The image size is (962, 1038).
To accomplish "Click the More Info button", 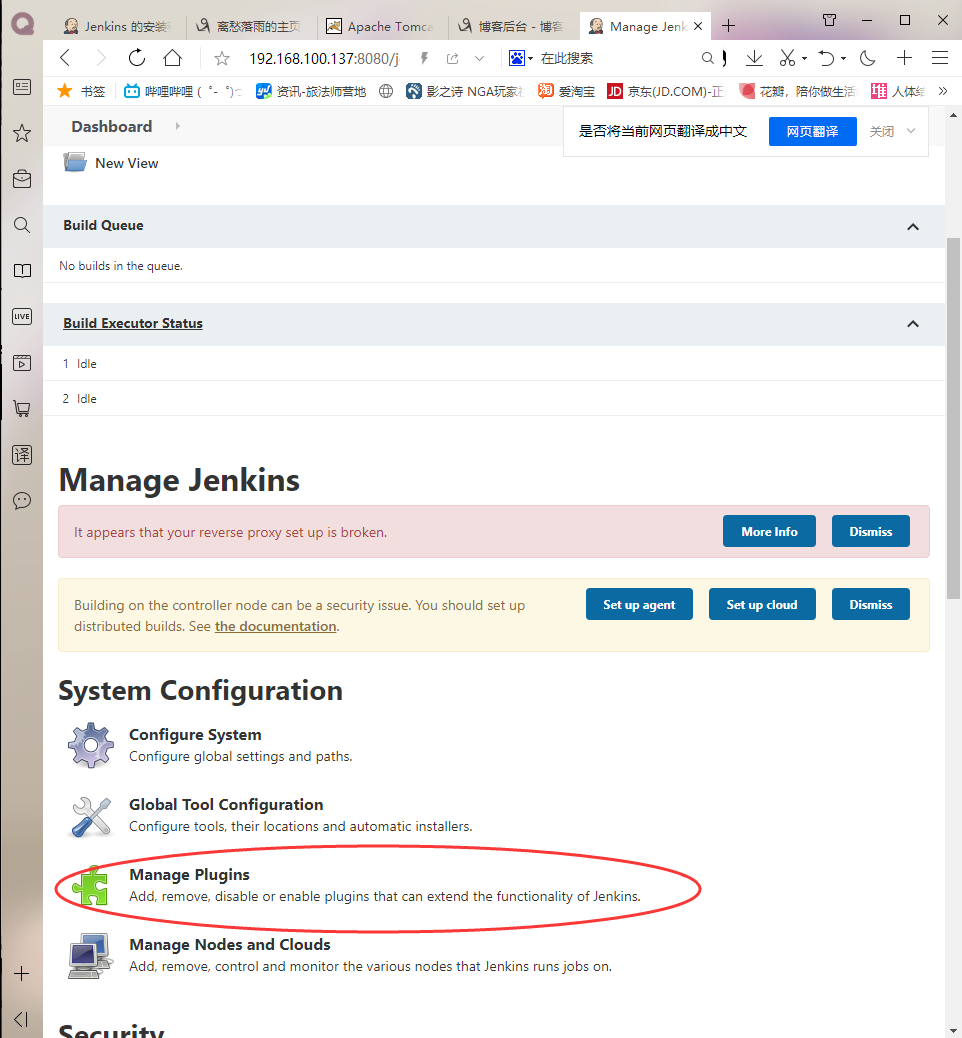I will [x=769, y=532].
